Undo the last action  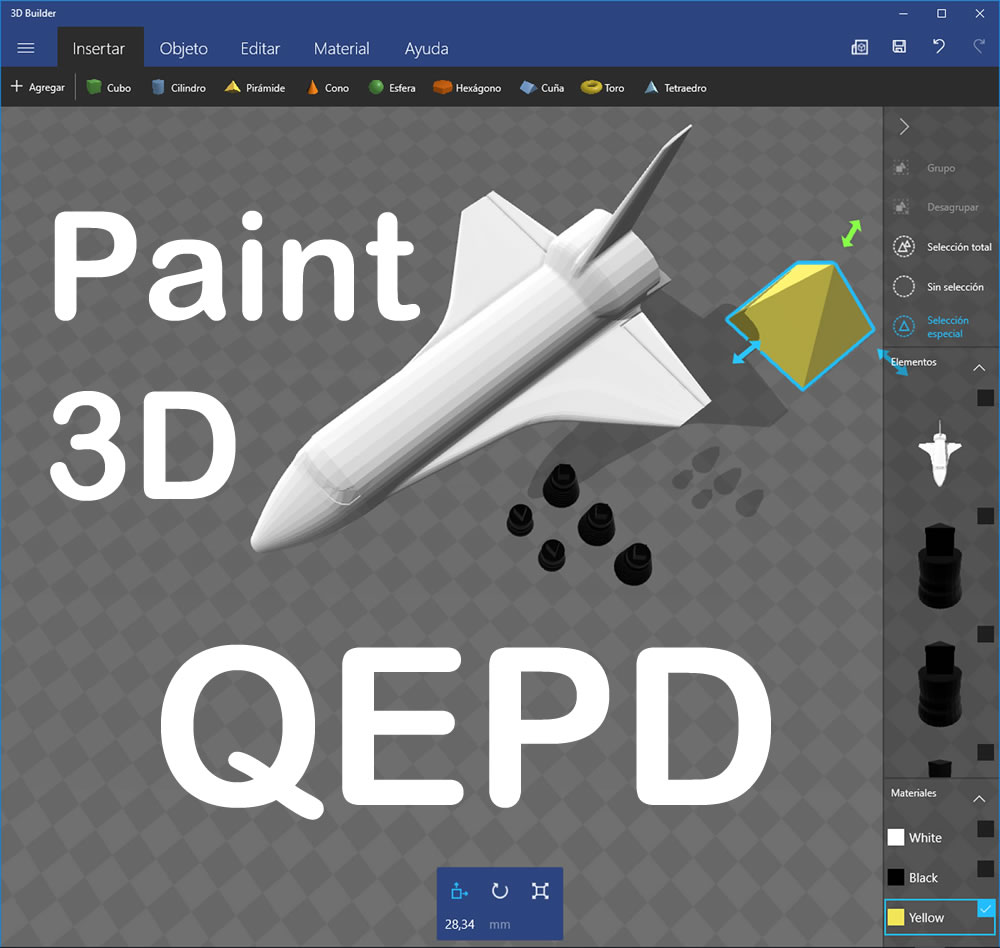point(939,47)
